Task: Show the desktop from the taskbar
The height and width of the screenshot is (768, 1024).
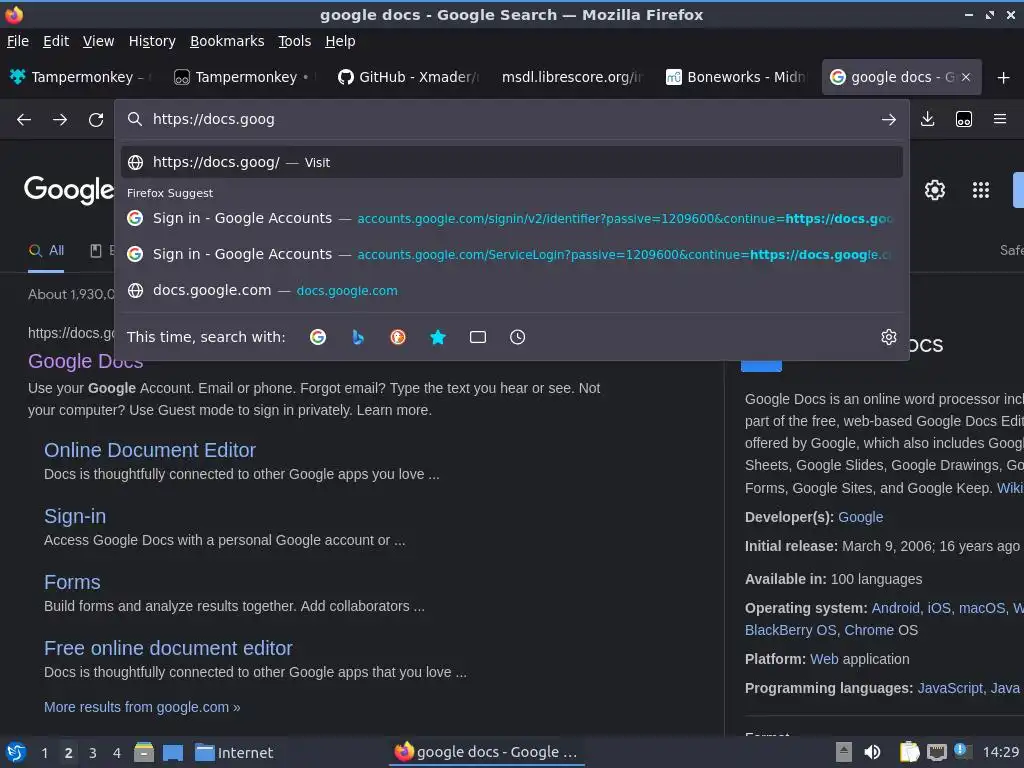Action: pos(173,752)
